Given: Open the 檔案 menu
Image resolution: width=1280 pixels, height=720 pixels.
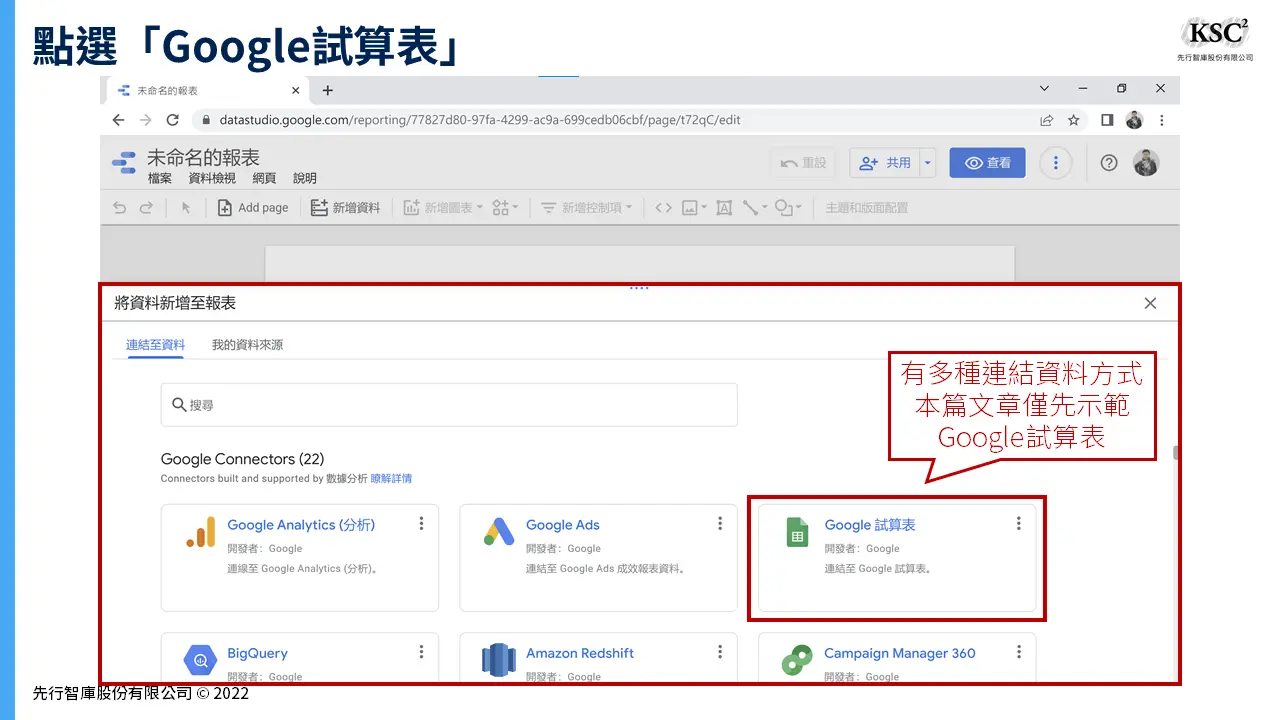Looking at the screenshot, I should pyautogui.click(x=160, y=178).
